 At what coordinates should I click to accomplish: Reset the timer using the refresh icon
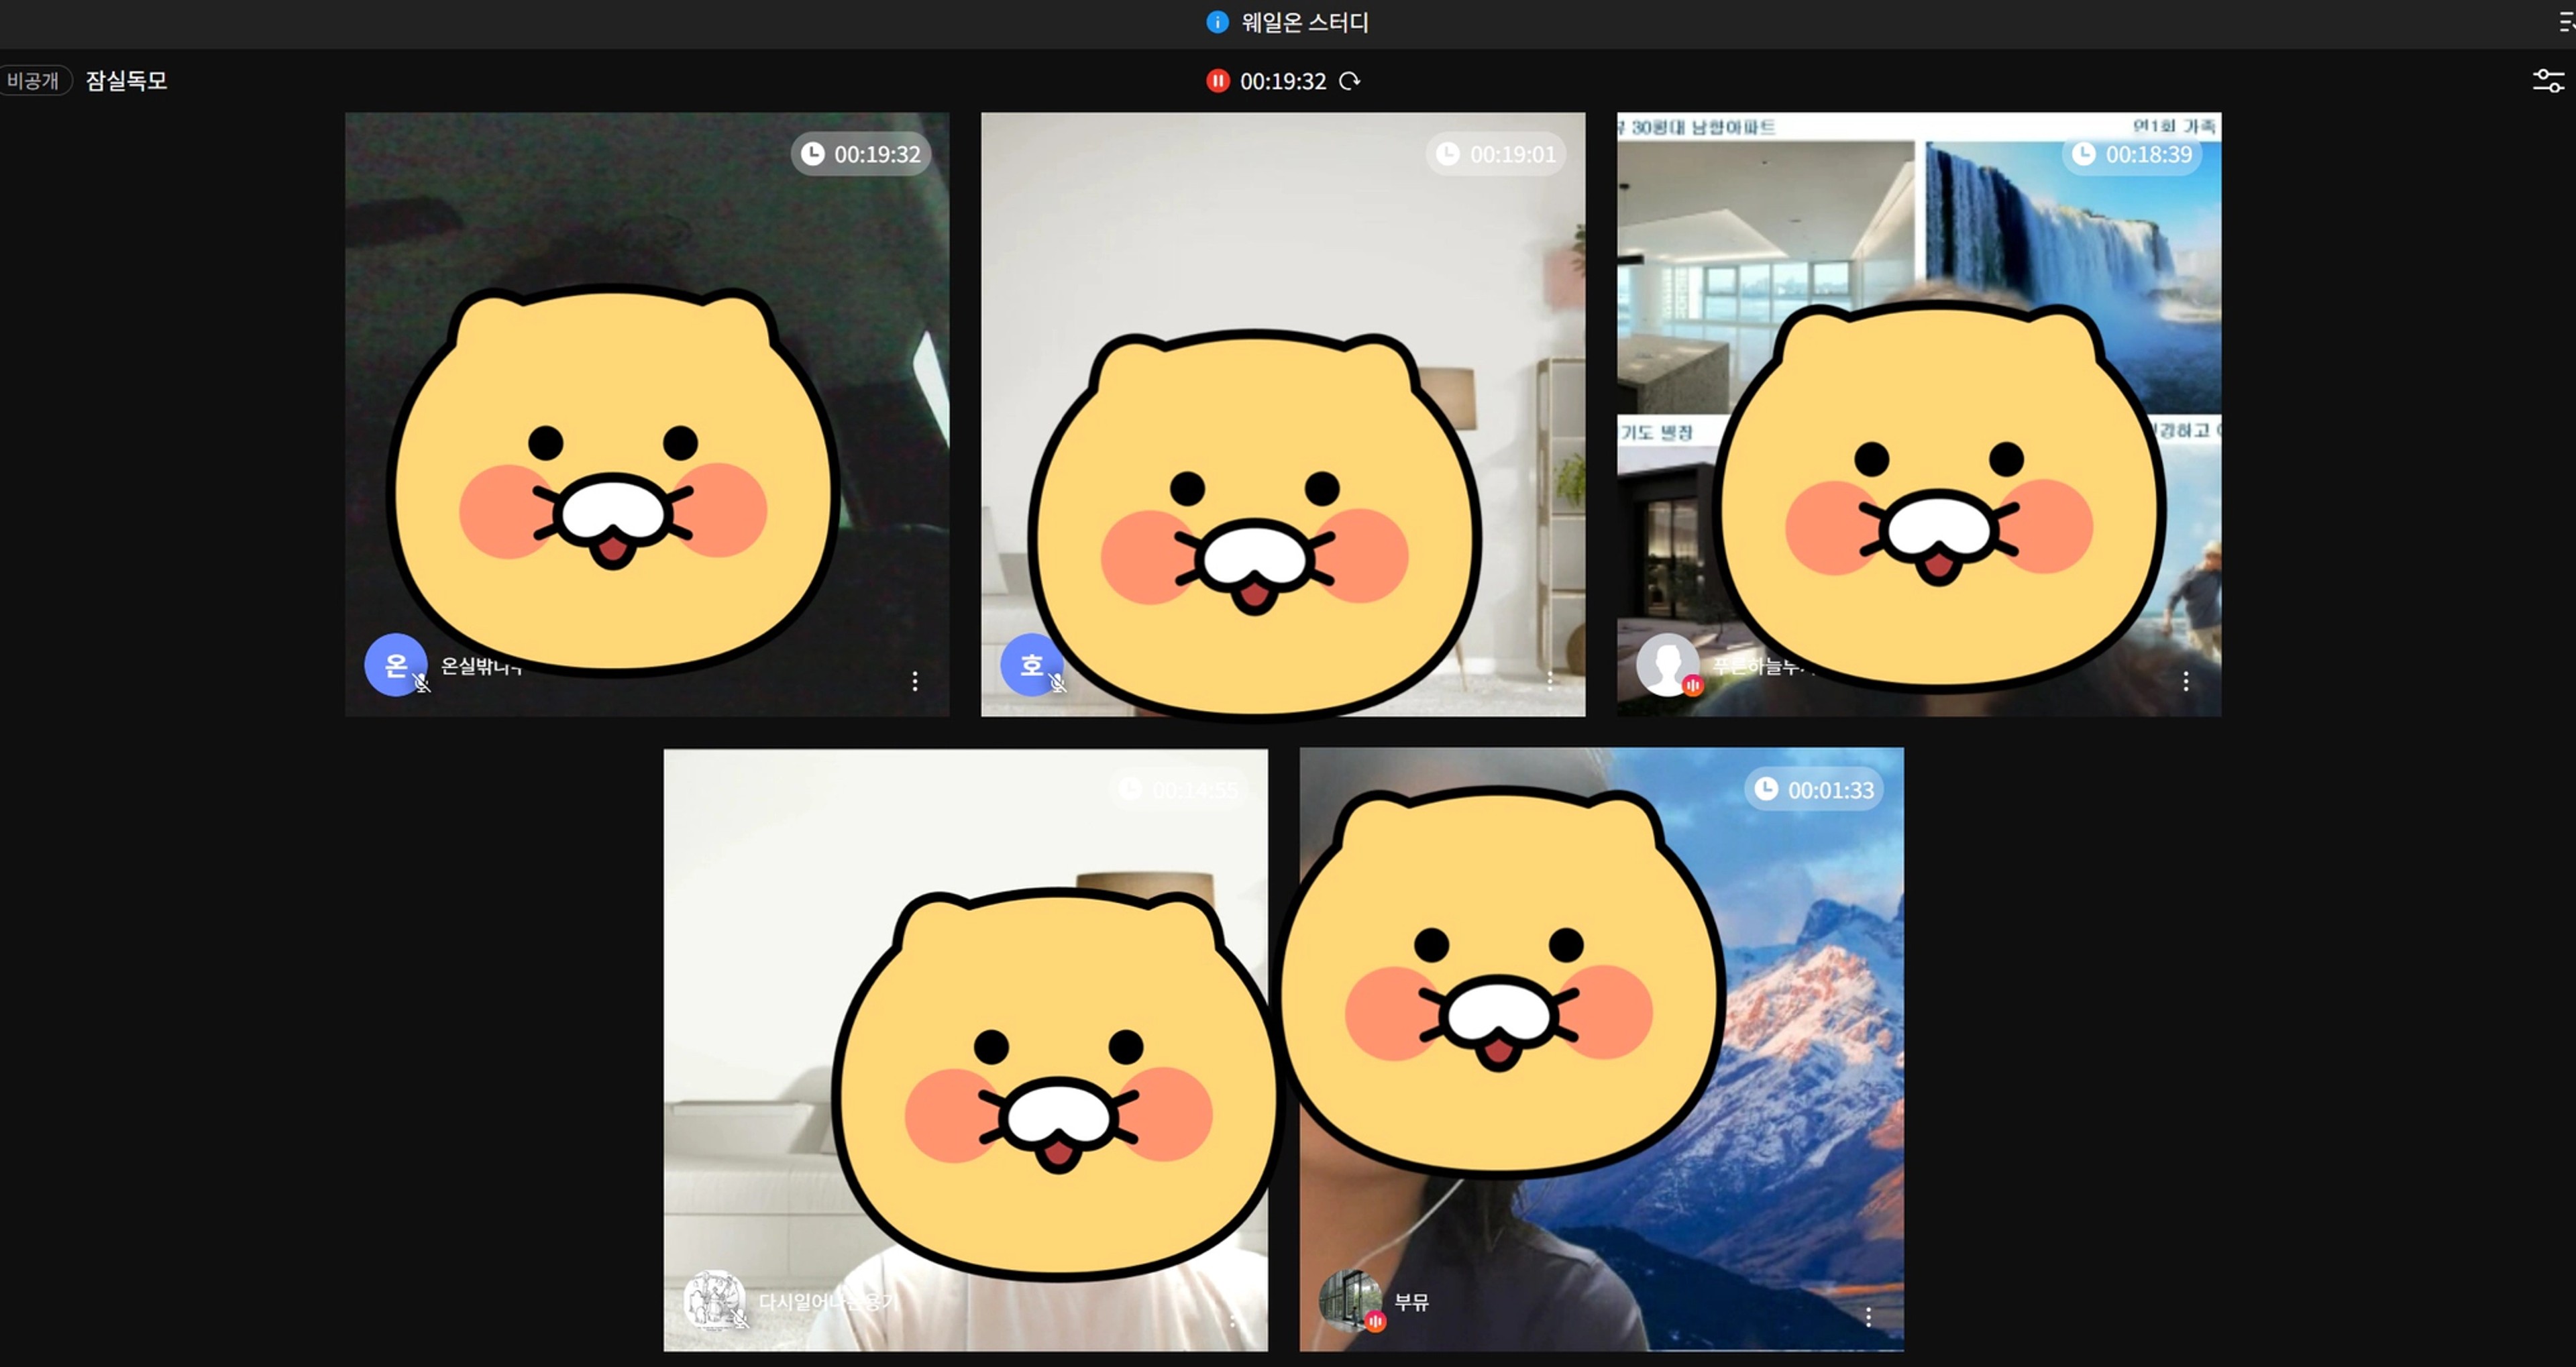[x=1350, y=81]
